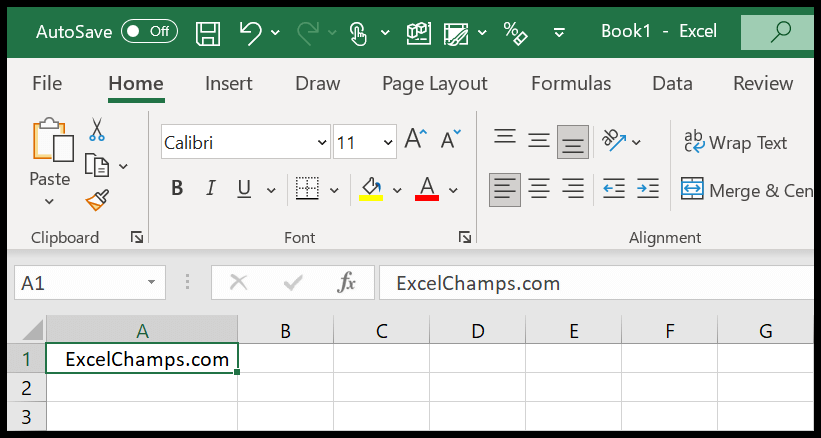Increase font size with larger A
Screen dimensions: 821x438
[x=416, y=140]
